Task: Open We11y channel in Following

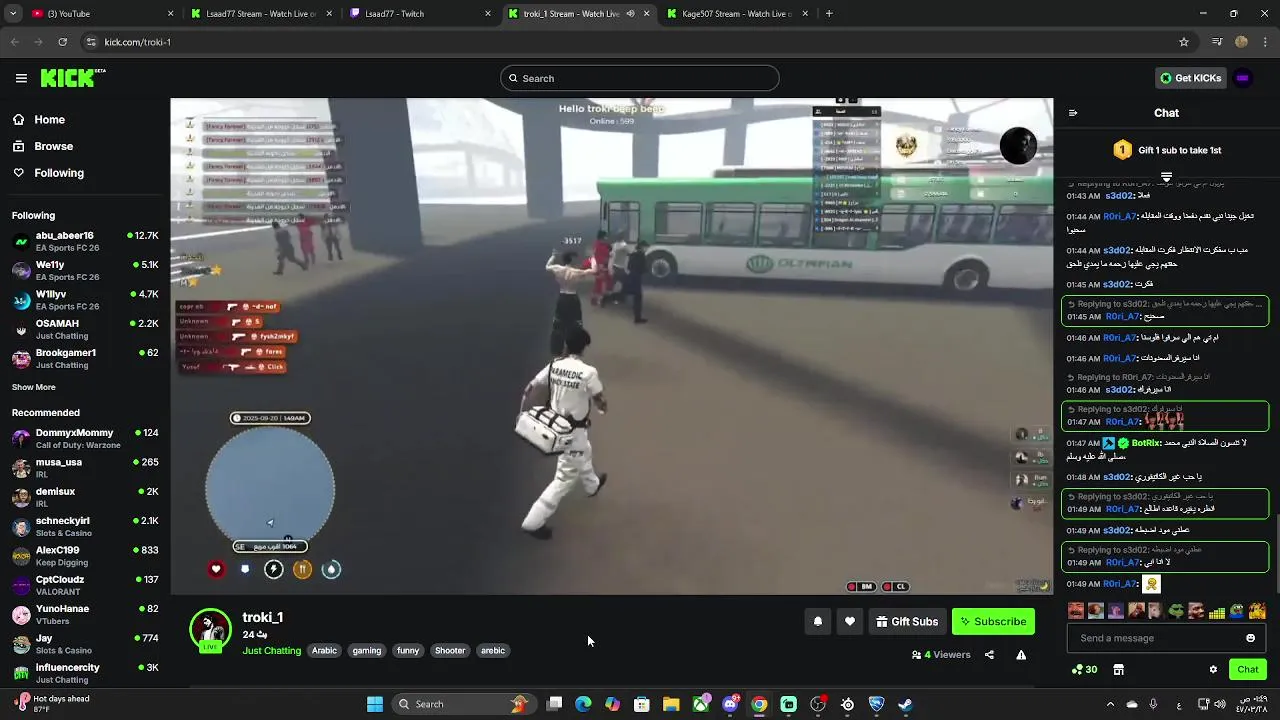Action: point(85,270)
